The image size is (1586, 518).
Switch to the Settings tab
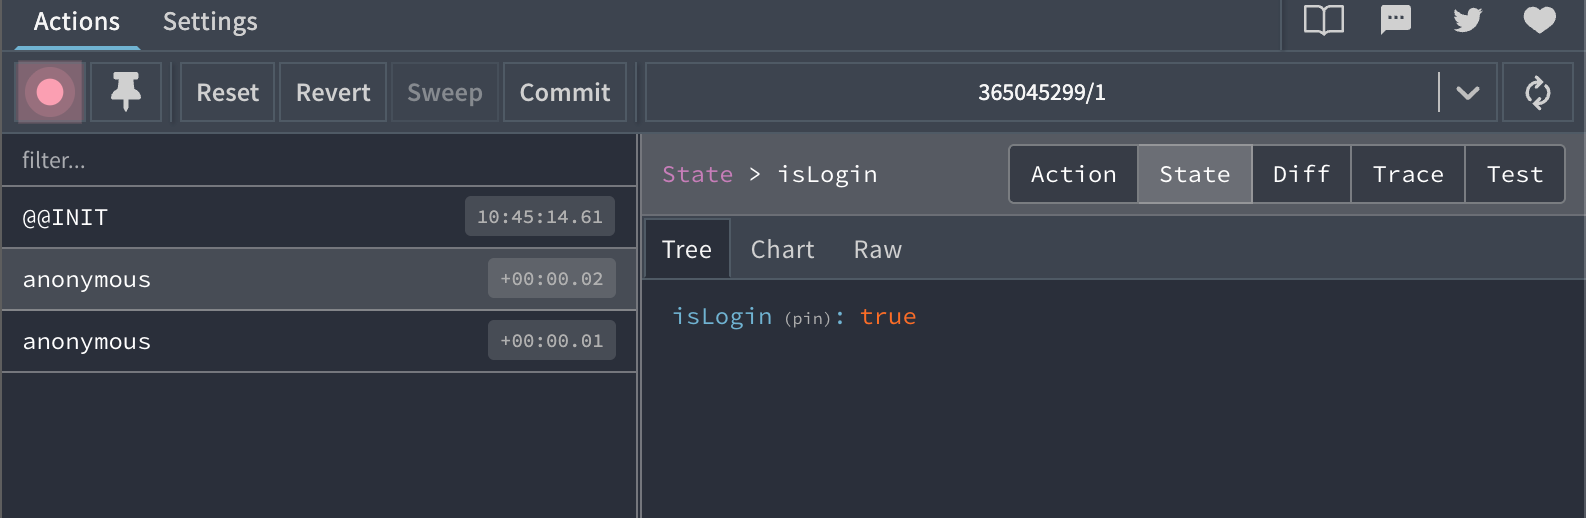pos(210,22)
